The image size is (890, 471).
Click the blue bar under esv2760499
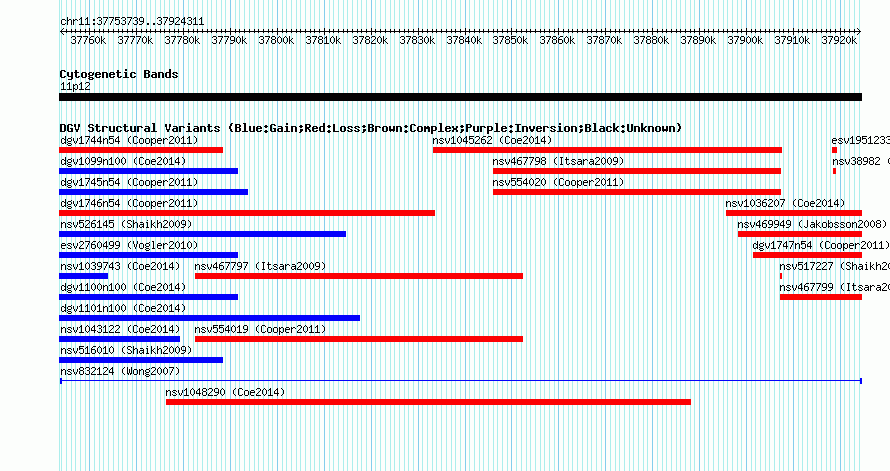pos(149,255)
